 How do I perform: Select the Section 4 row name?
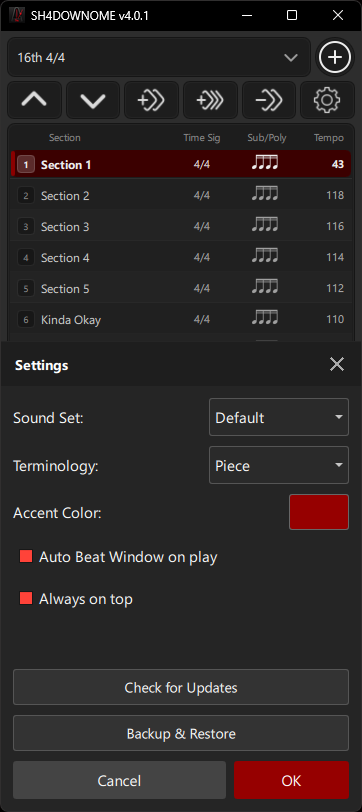(65, 257)
